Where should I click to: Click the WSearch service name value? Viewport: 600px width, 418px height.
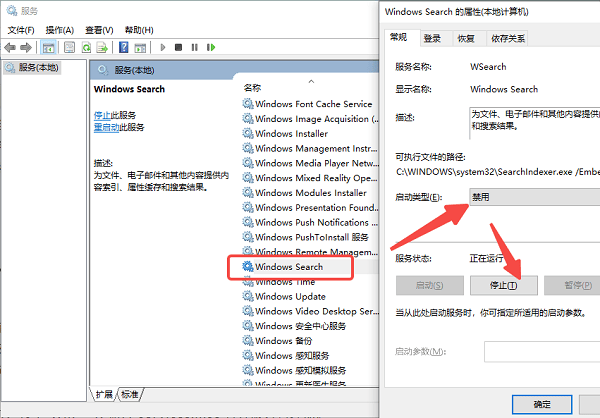(x=488, y=67)
